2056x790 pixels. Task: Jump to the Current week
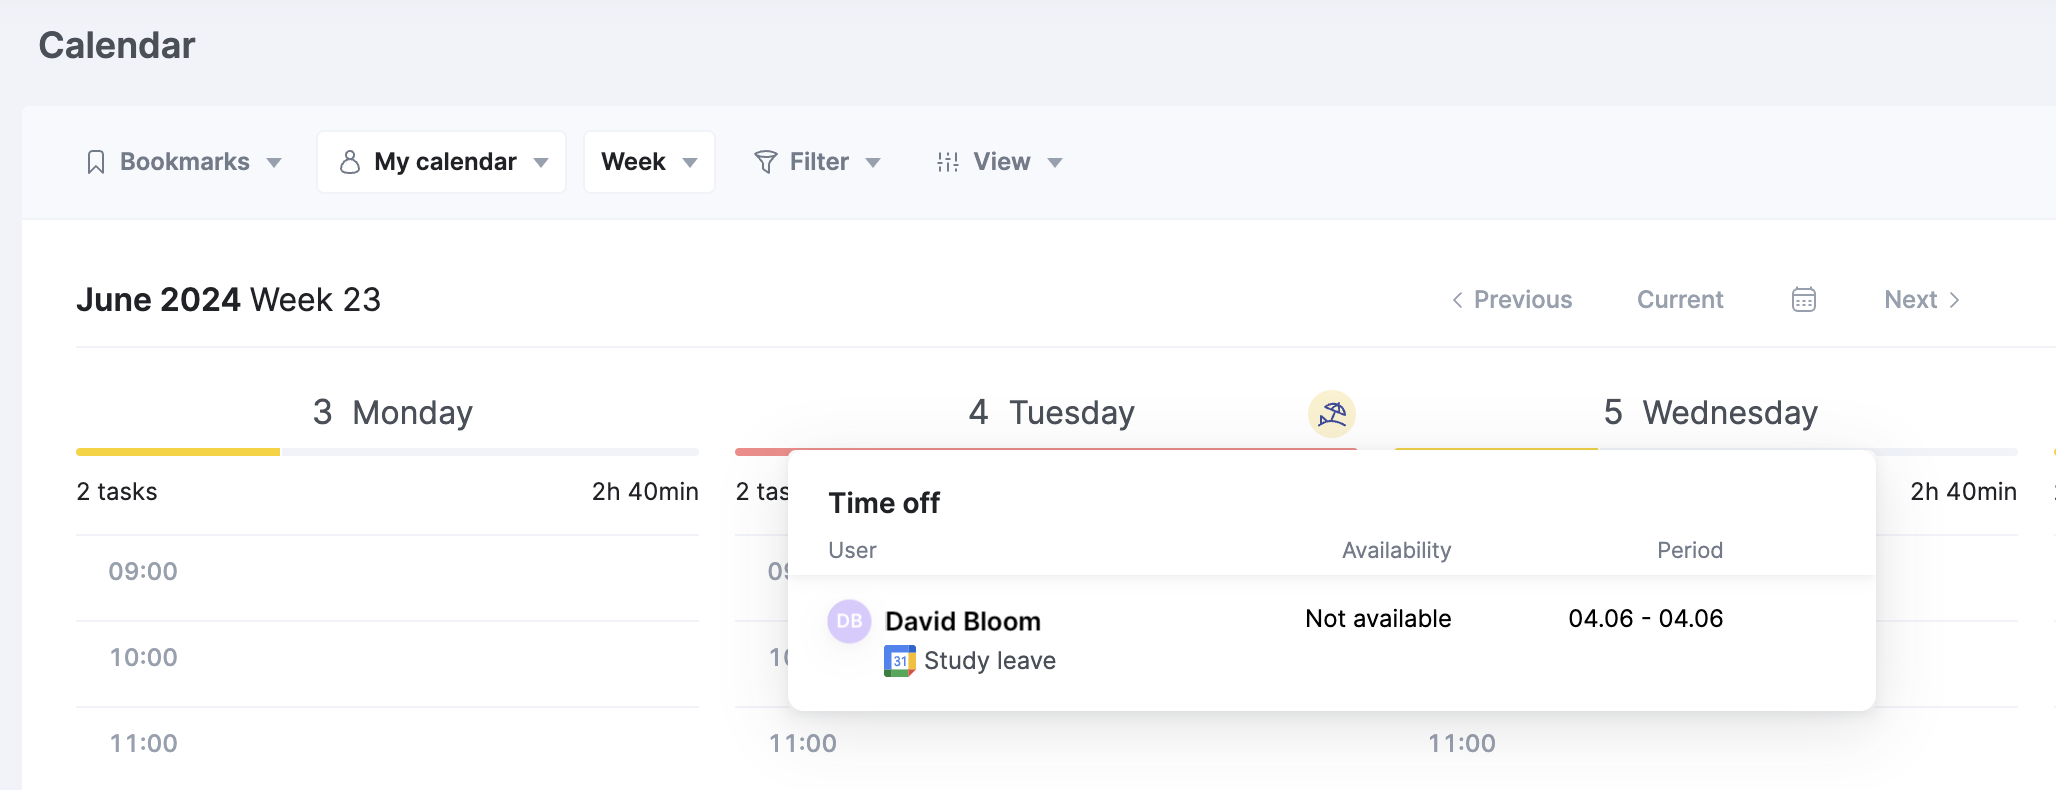(1680, 300)
